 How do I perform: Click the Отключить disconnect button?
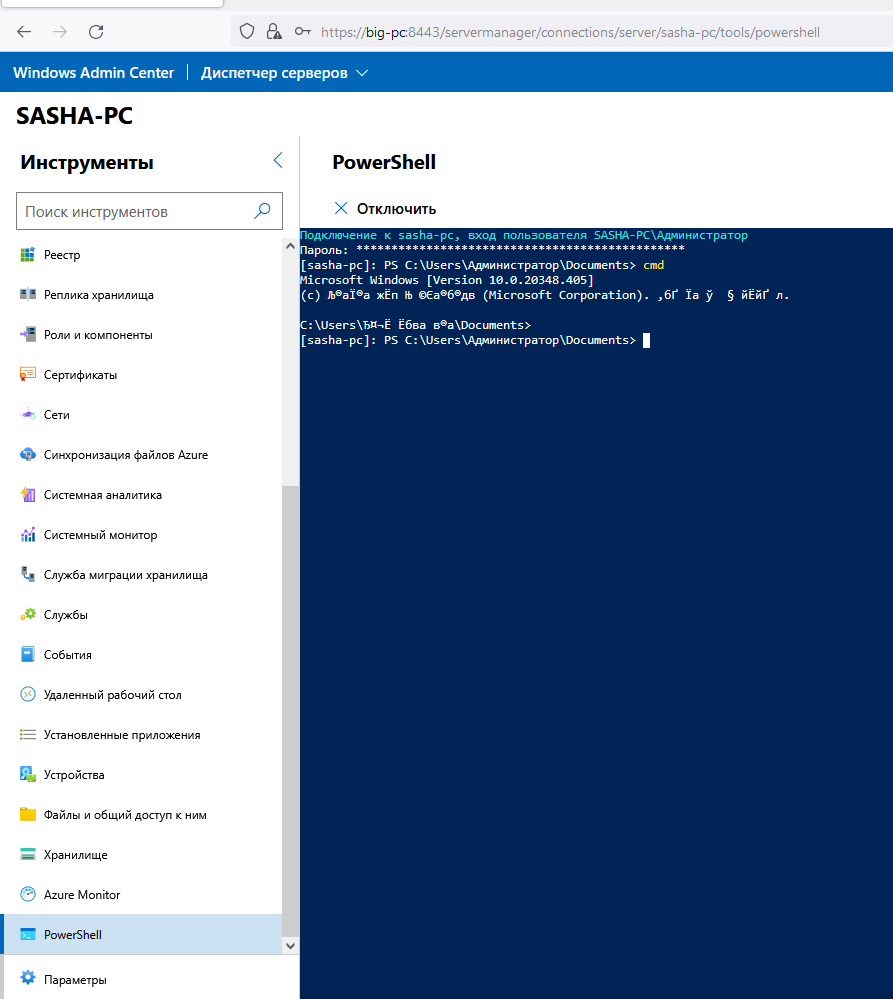(x=385, y=208)
